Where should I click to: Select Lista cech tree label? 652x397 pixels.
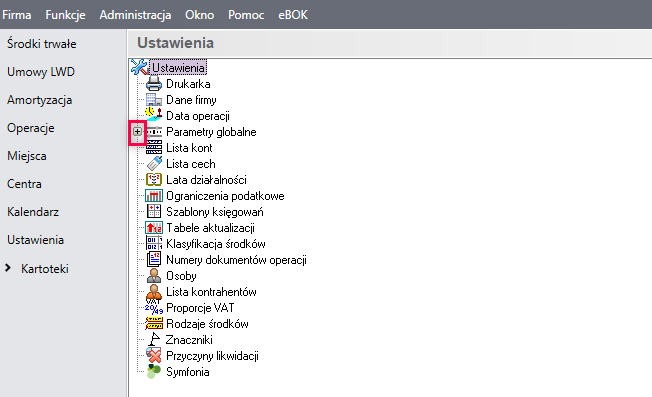pyautogui.click(x=191, y=164)
